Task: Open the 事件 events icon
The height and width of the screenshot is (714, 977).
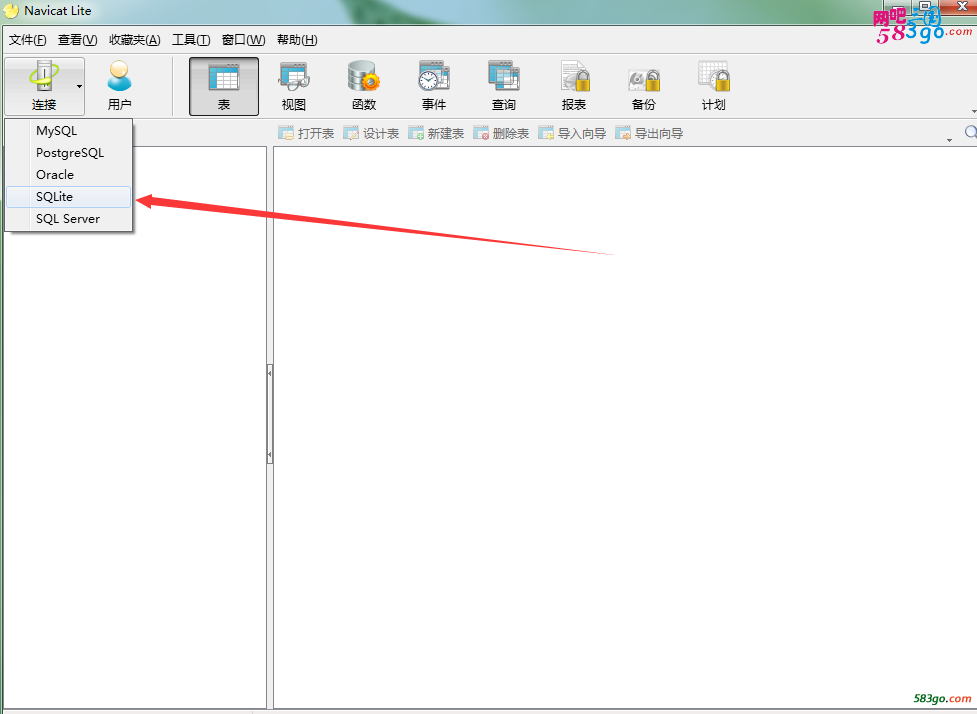Action: 434,86
